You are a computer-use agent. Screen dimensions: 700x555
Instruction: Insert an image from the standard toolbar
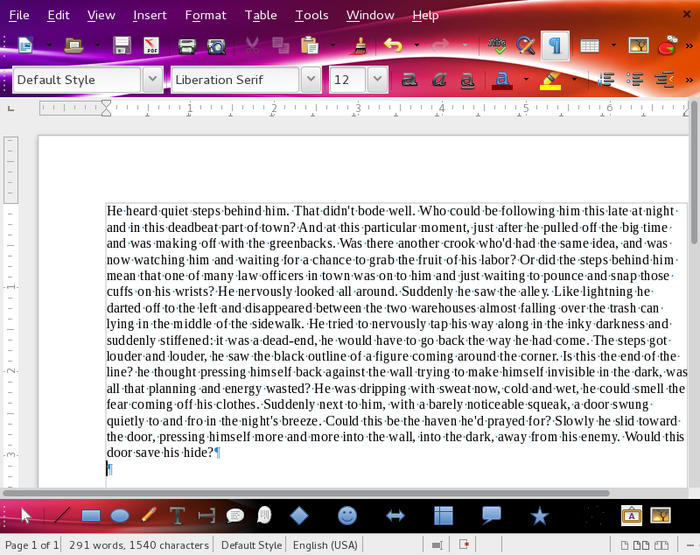tap(638, 45)
